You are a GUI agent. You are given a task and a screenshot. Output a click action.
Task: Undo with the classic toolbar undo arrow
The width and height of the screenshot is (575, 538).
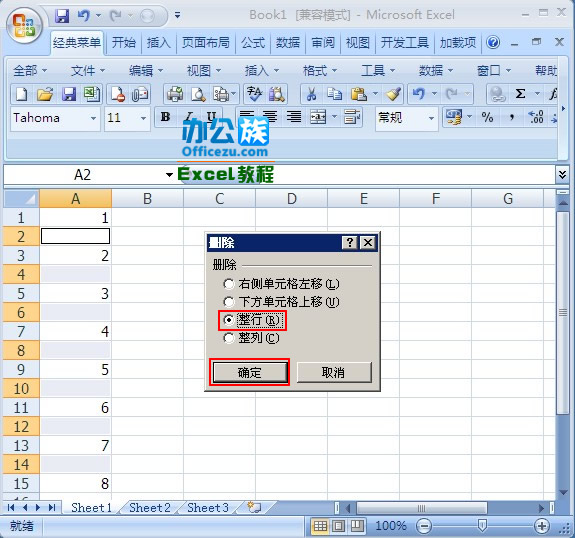[x=419, y=94]
